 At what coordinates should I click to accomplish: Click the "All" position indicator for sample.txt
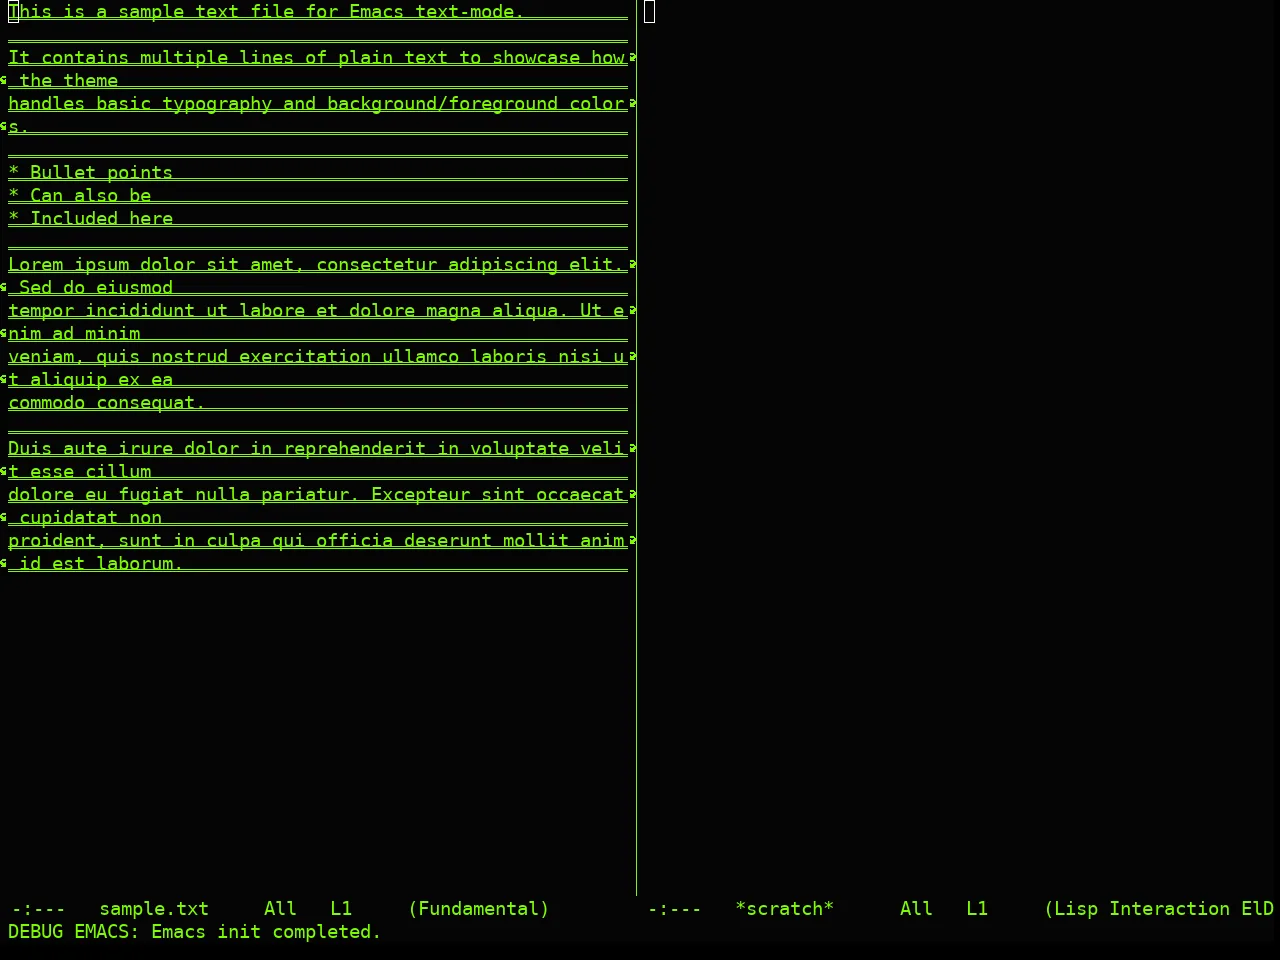tap(280, 909)
